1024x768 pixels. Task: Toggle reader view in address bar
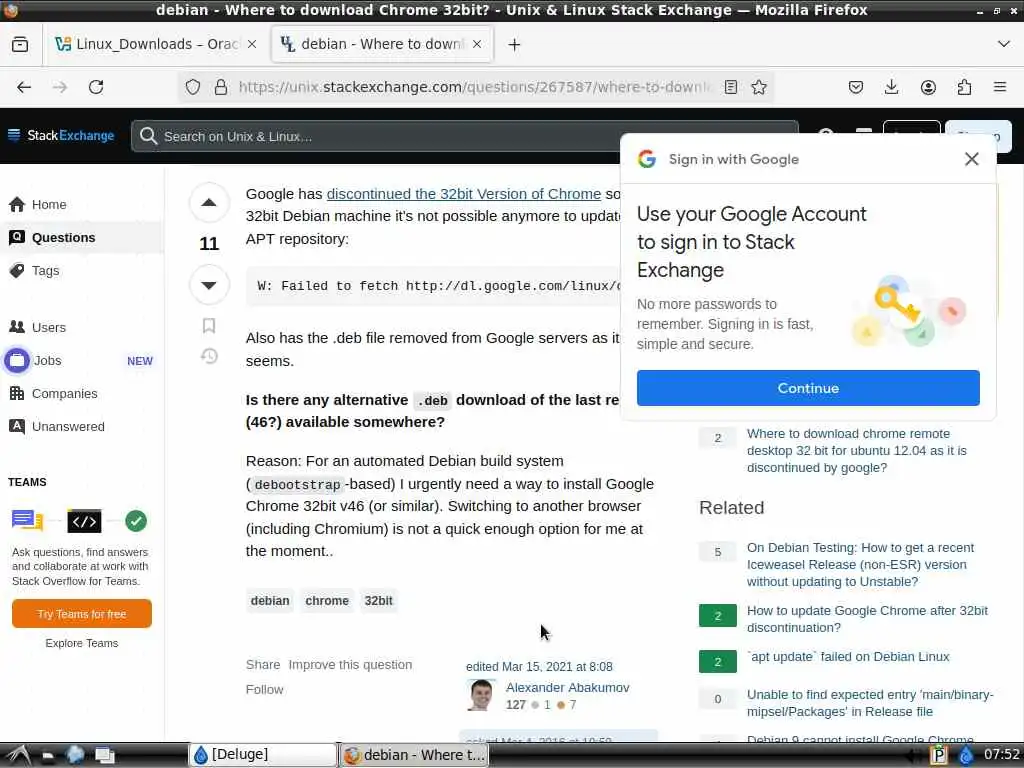[731, 87]
